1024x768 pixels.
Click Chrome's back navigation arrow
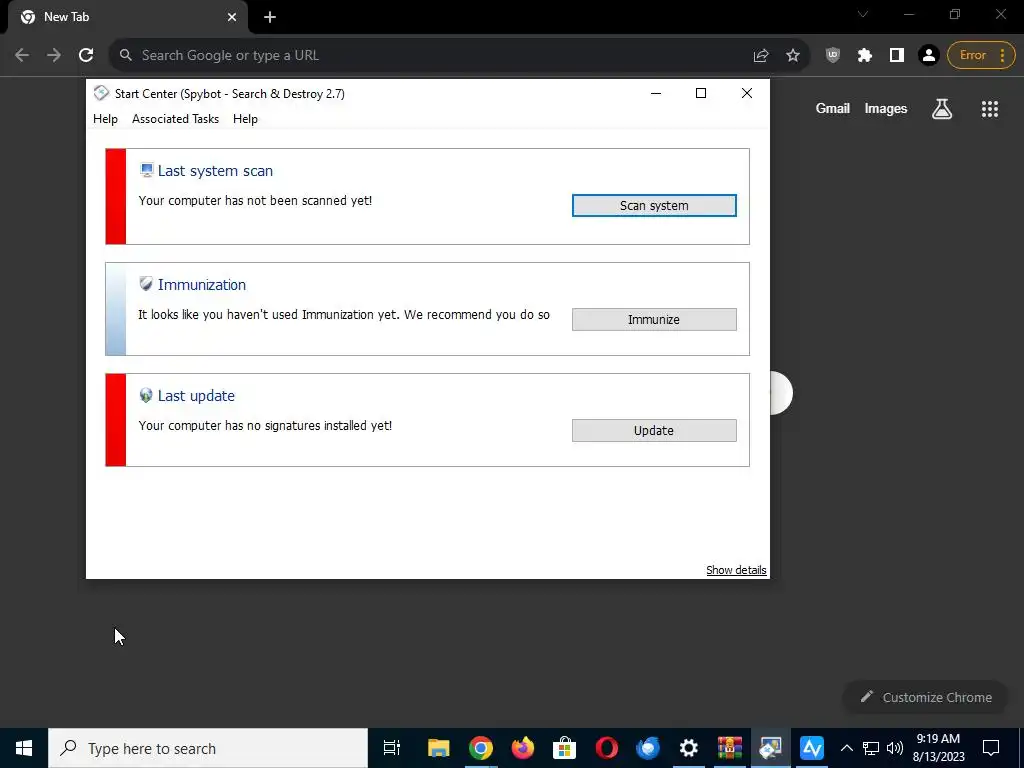click(22, 55)
